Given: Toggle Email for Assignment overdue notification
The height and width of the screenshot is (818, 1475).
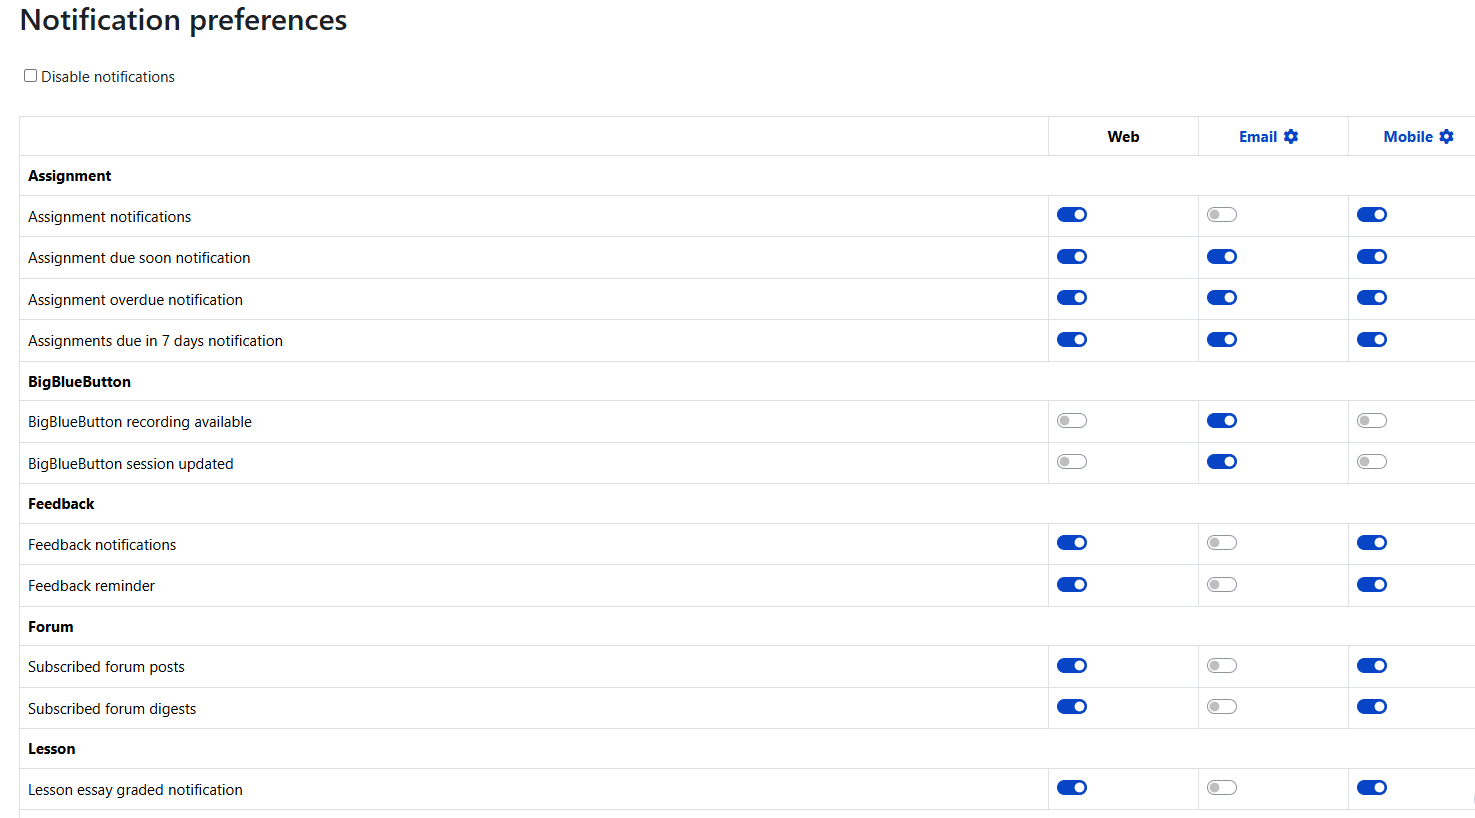Looking at the screenshot, I should [1222, 298].
